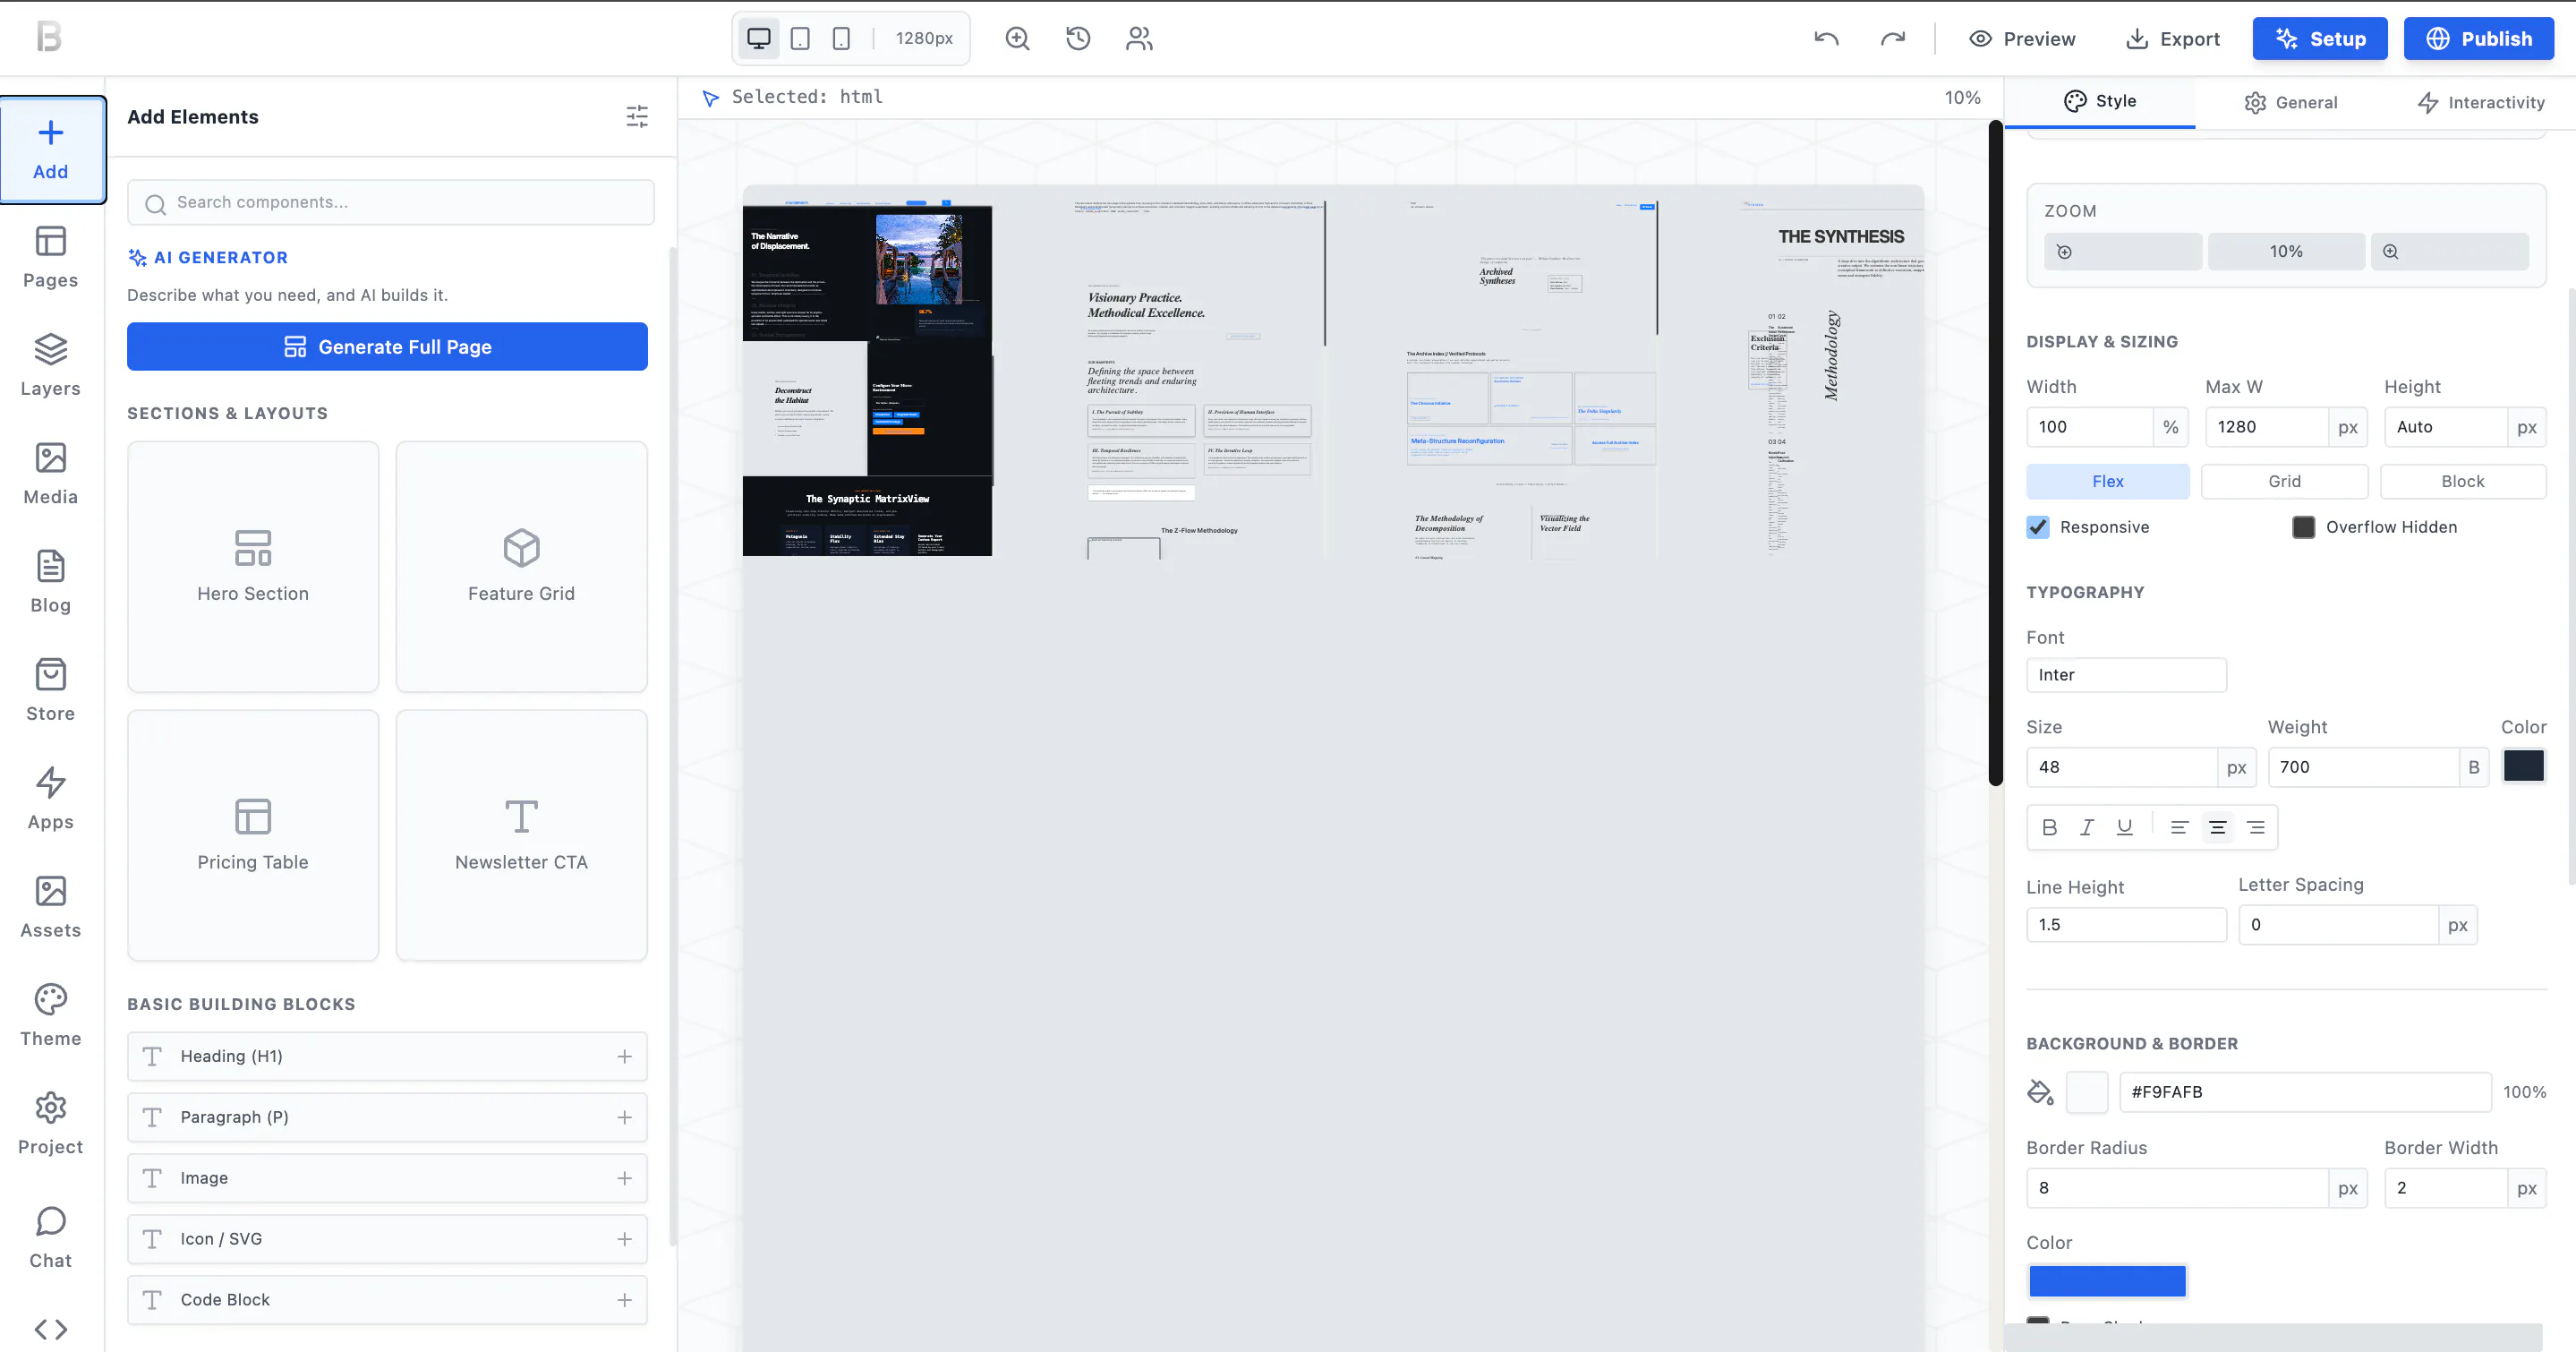Set display mode to Grid

coord(2284,481)
